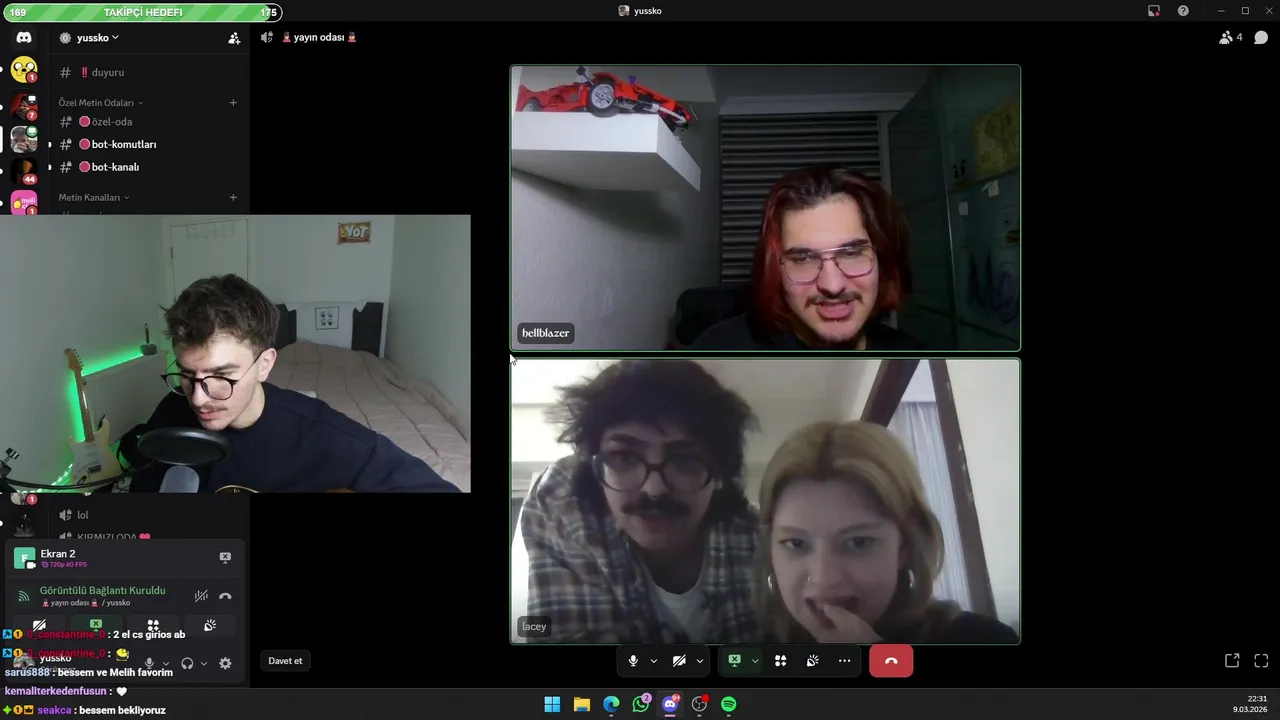Screen dimensions: 1280x720
Task: Click the yayın odası channel title
Action: coord(319,37)
